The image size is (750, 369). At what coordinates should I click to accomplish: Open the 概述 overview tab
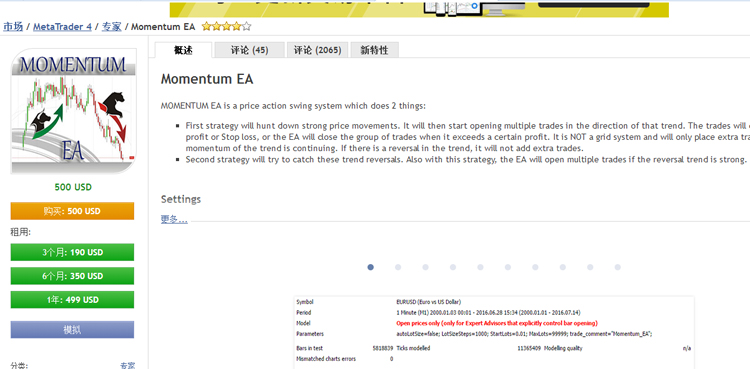pos(184,50)
